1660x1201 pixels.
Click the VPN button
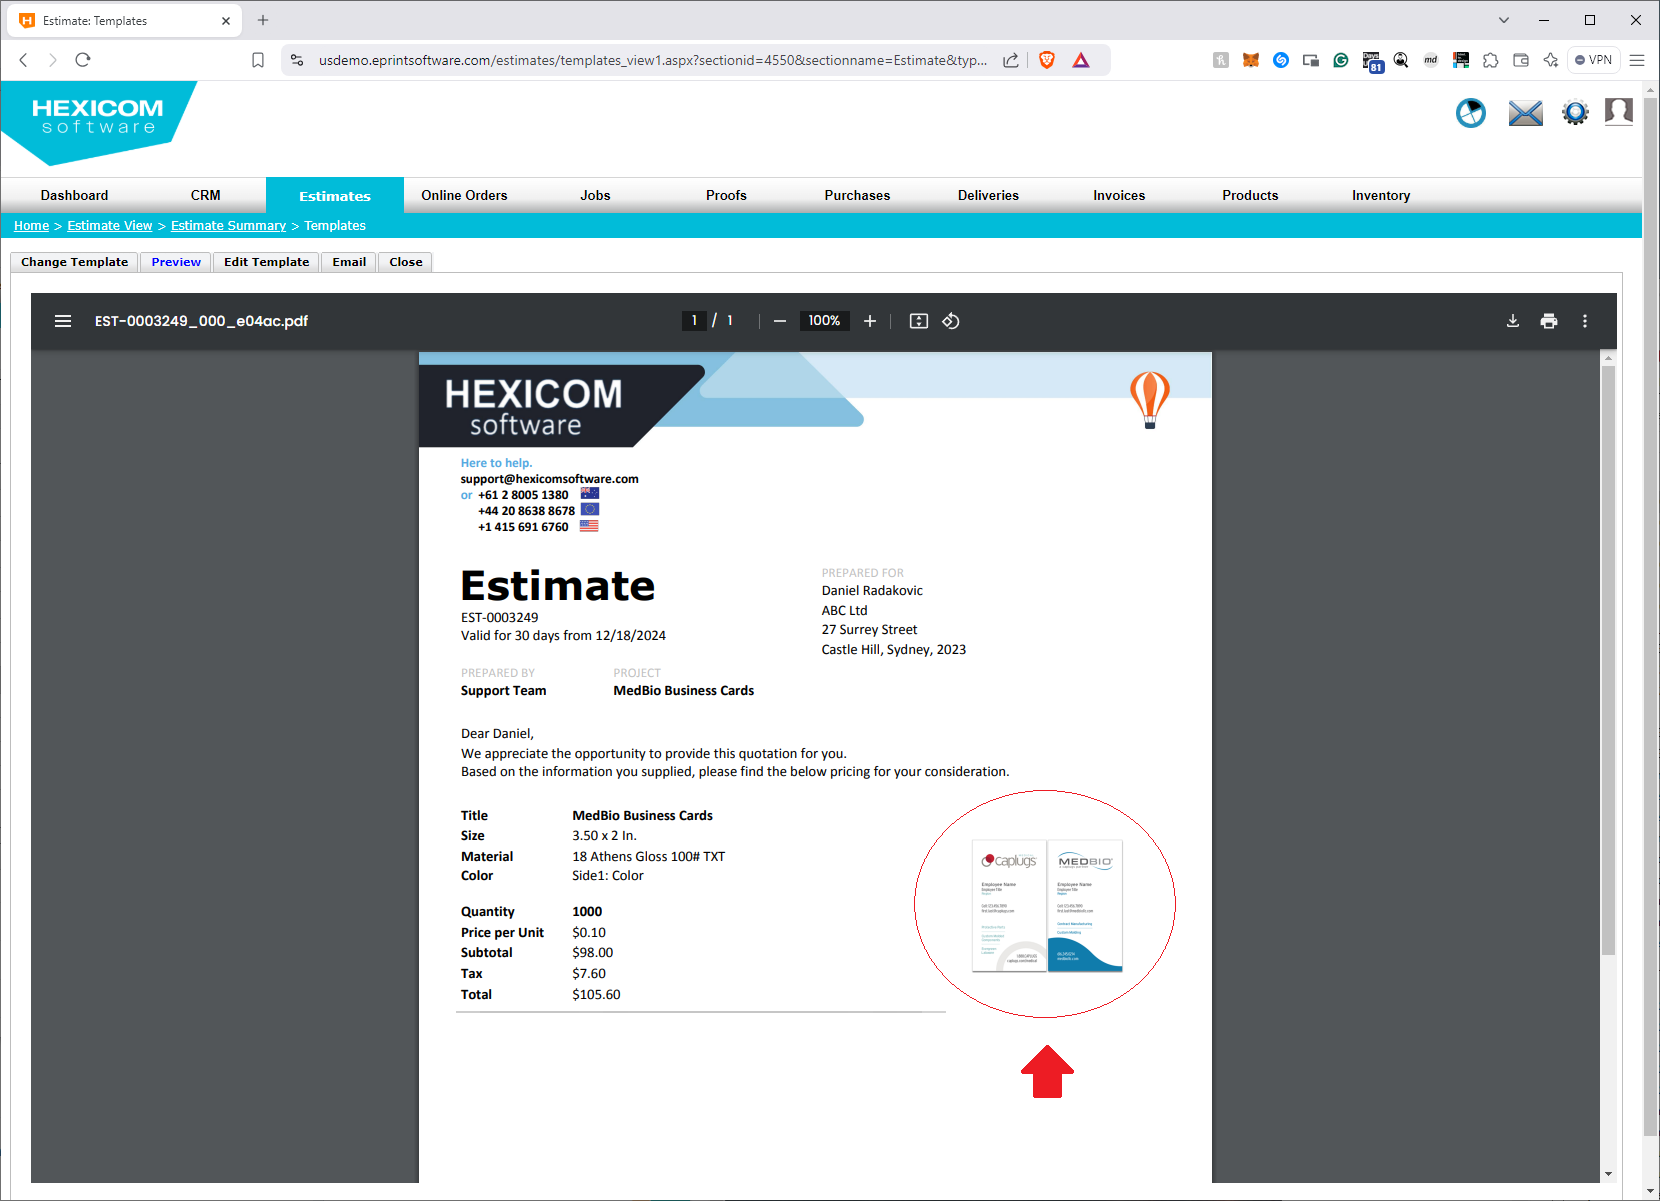pos(1594,60)
